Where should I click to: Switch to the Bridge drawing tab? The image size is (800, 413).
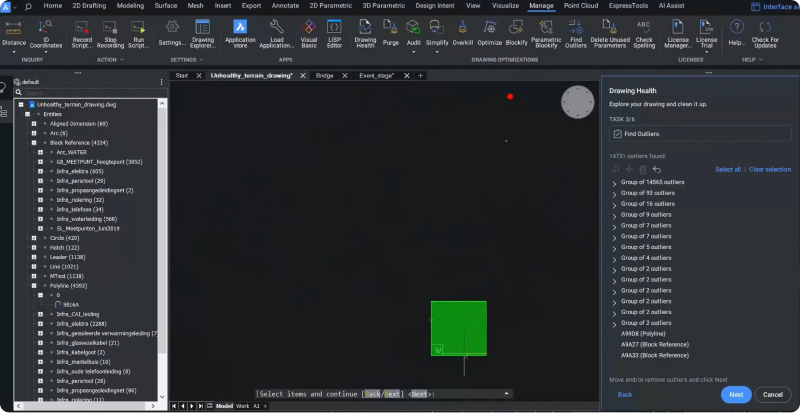324,76
